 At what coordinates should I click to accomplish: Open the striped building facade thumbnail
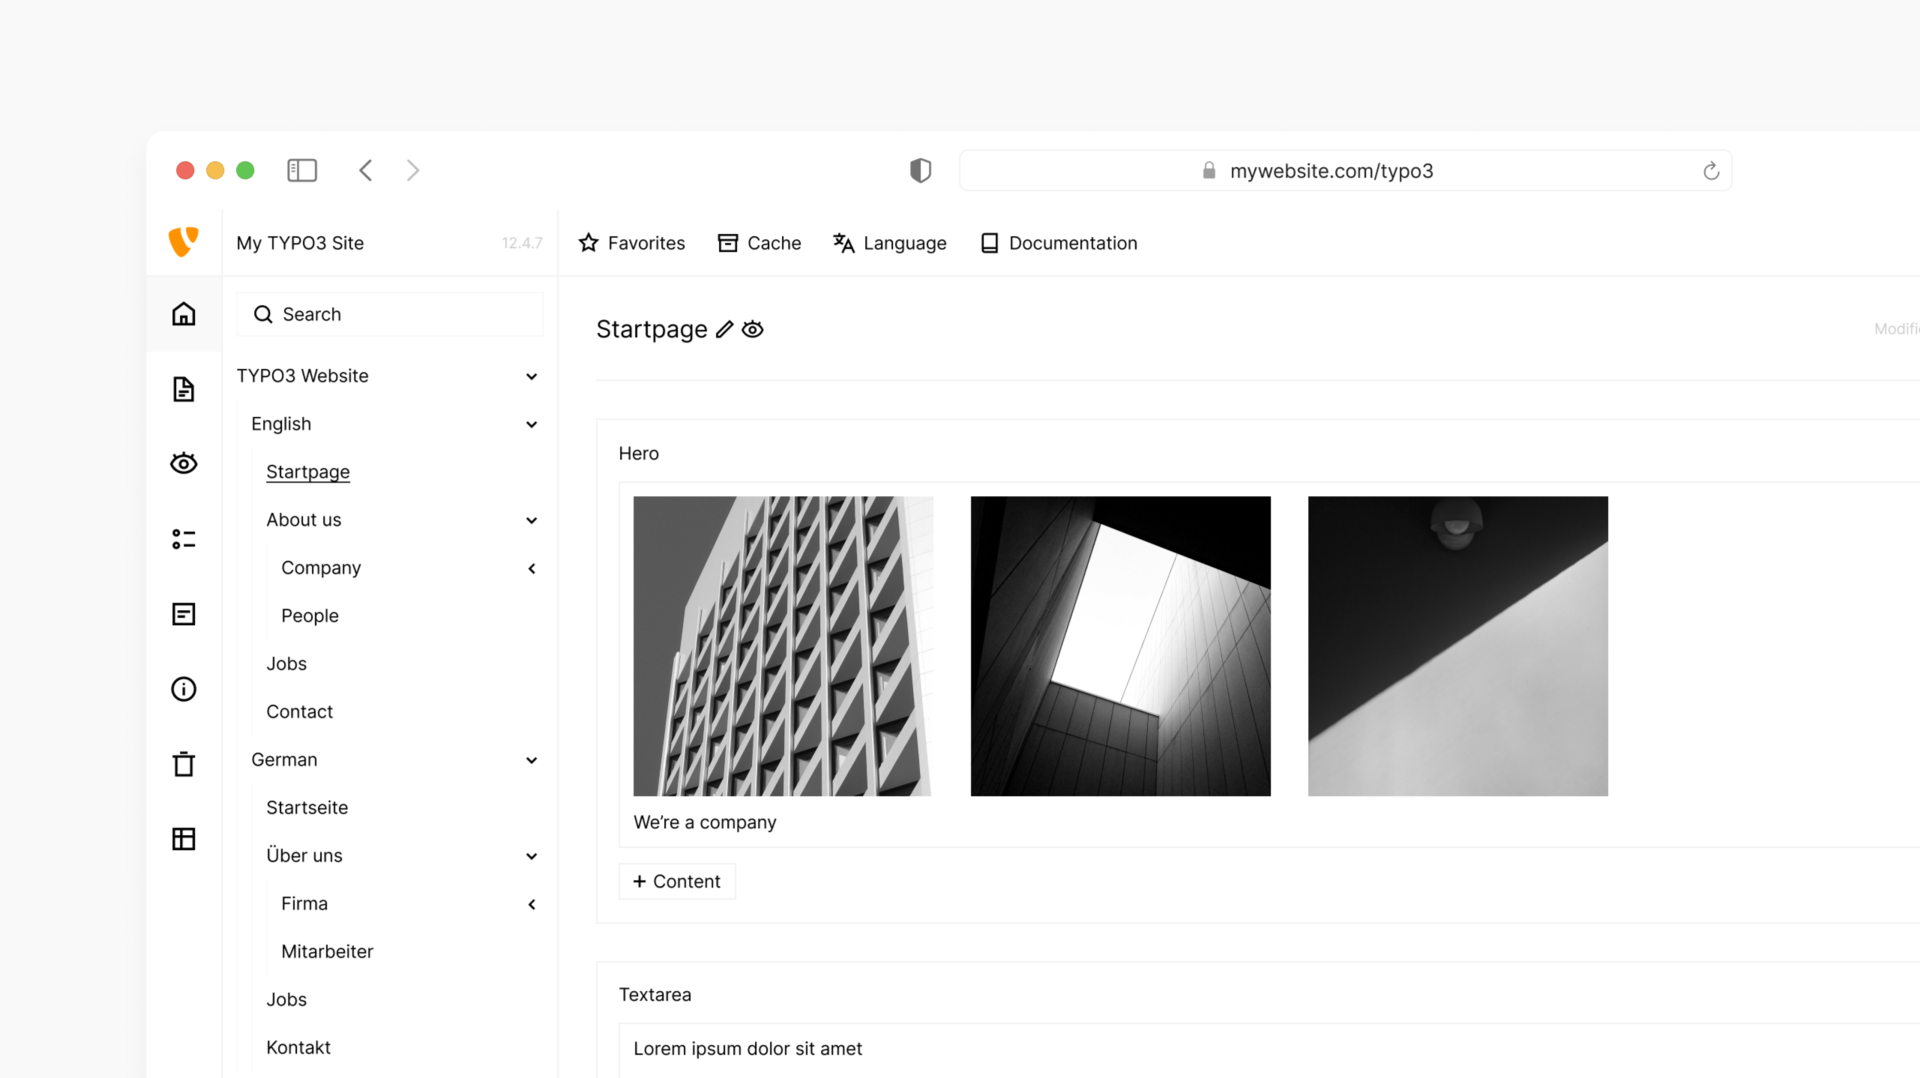(783, 646)
